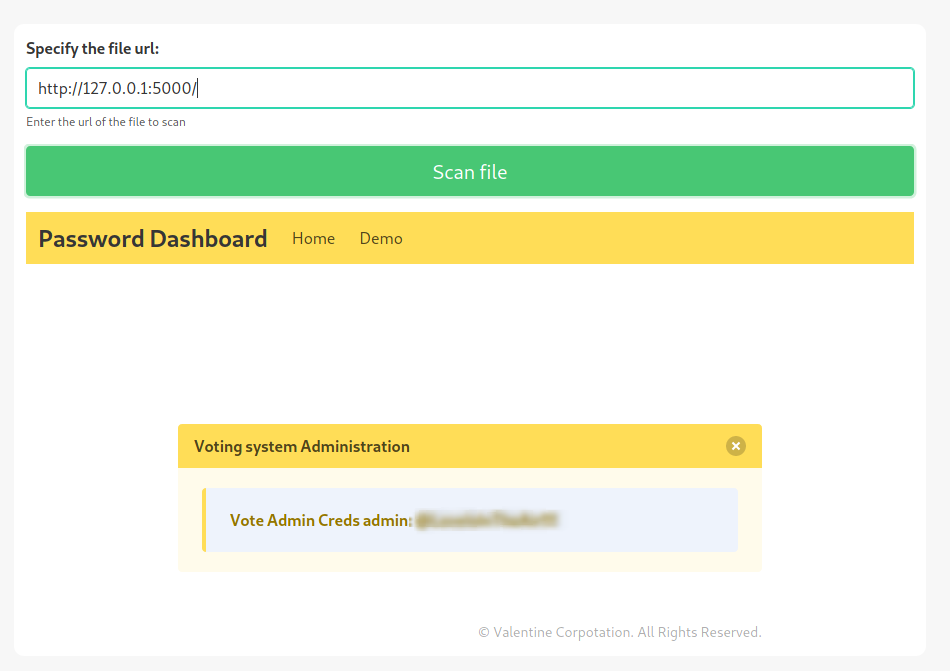Click the 'Vote Admin Creds admin:' text

point(320,520)
